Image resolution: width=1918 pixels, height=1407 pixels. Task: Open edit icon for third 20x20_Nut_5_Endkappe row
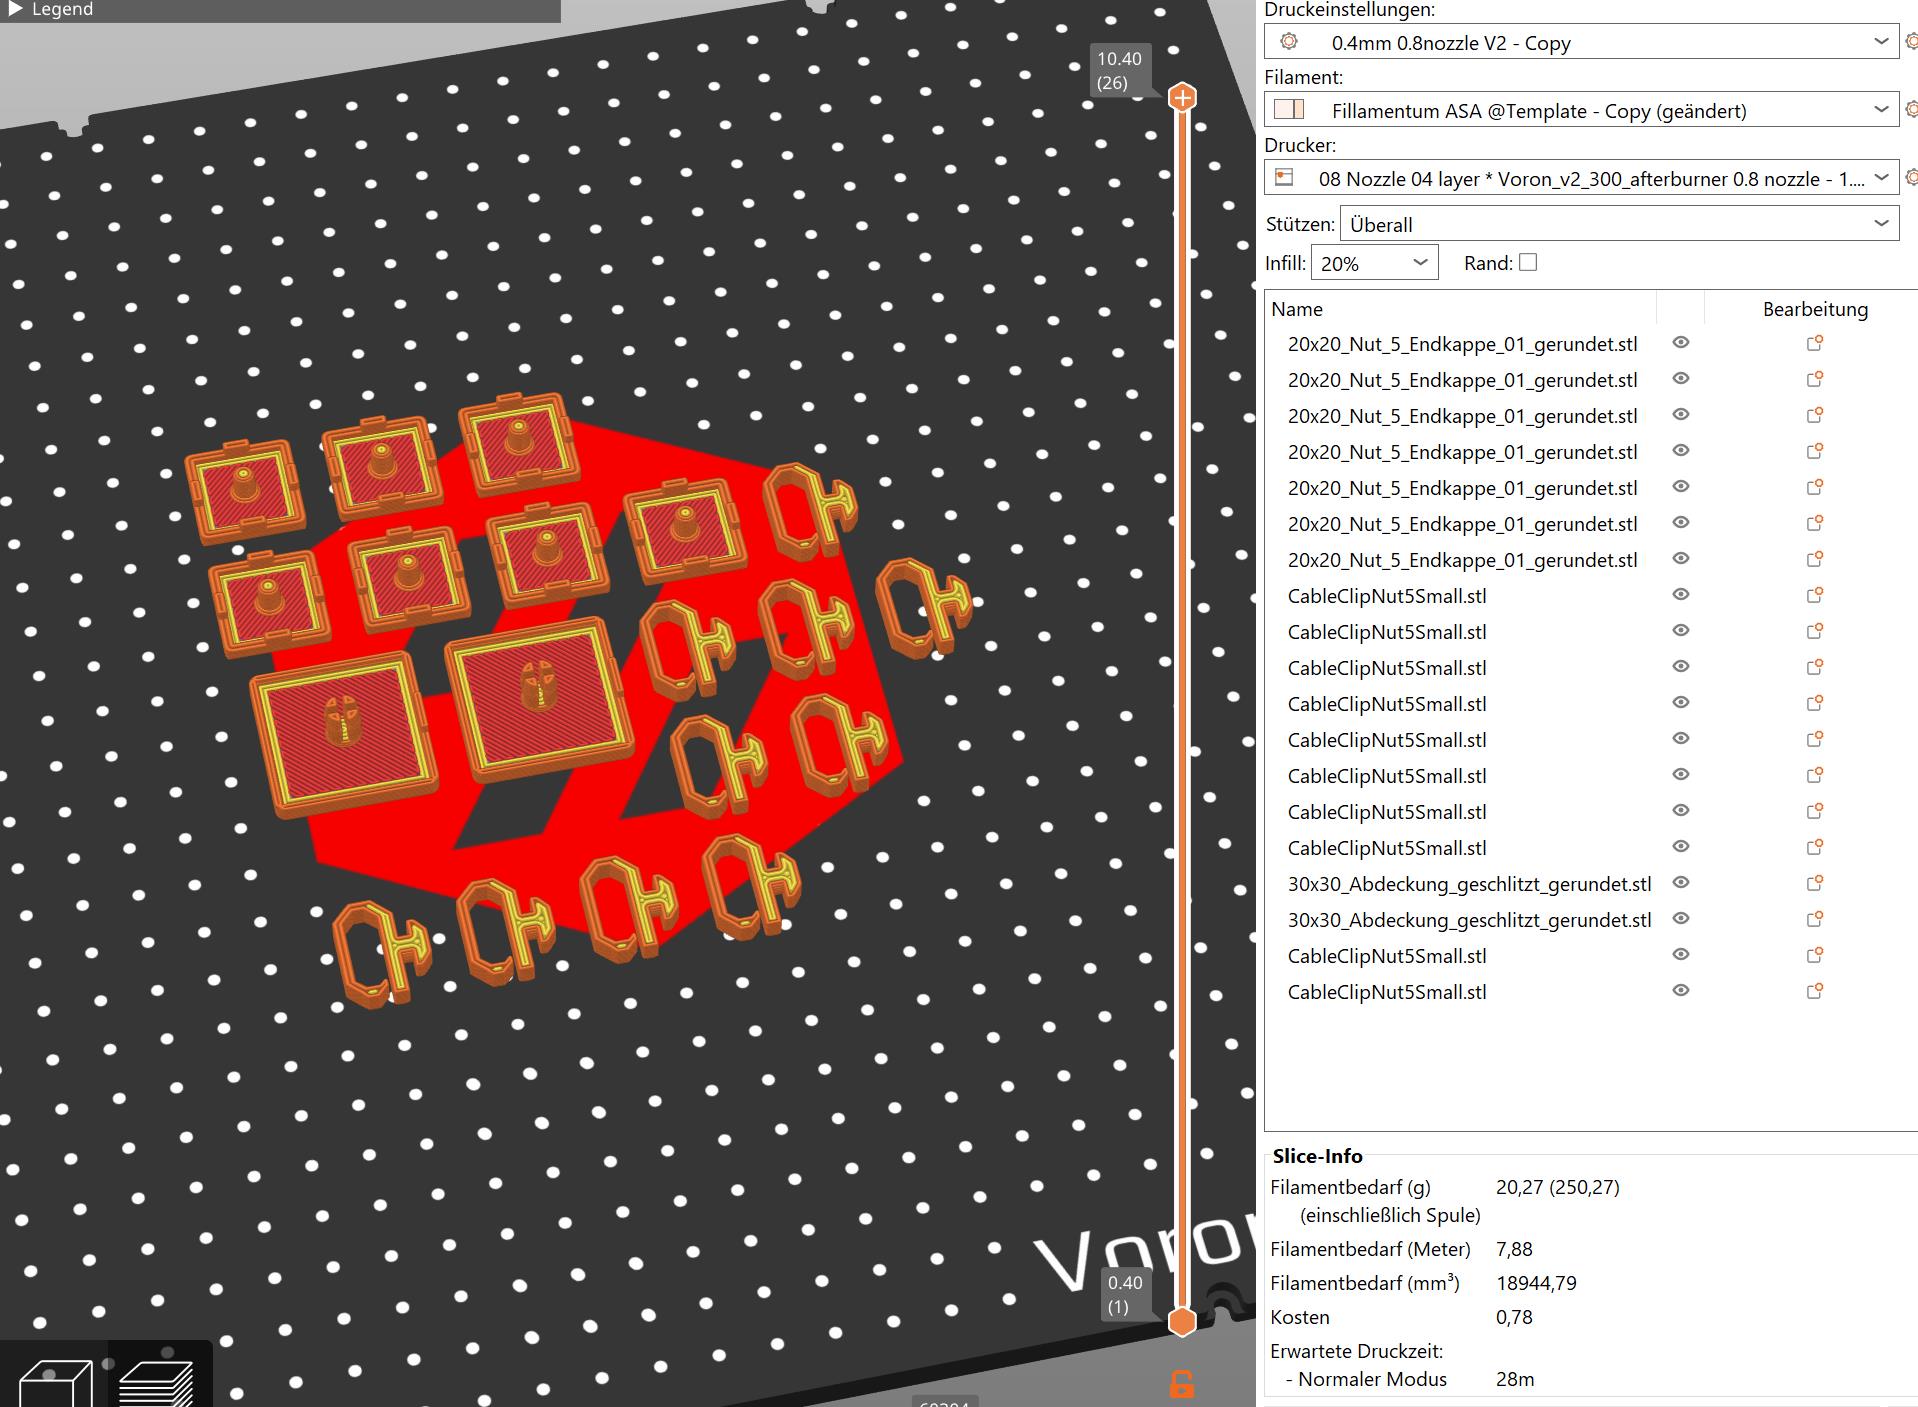click(x=1815, y=415)
